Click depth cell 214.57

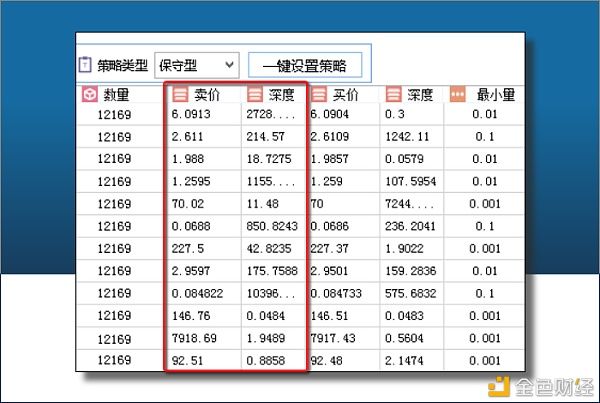point(266,137)
